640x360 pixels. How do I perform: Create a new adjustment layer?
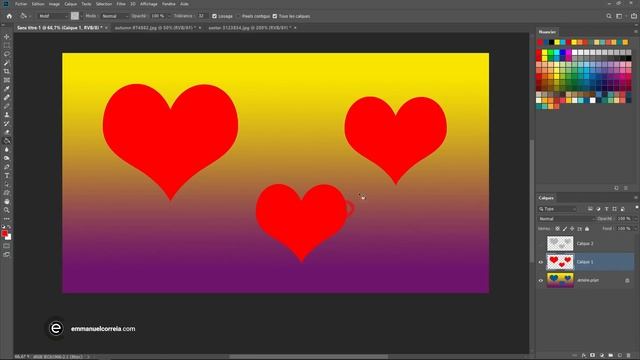pyautogui.click(x=602, y=356)
